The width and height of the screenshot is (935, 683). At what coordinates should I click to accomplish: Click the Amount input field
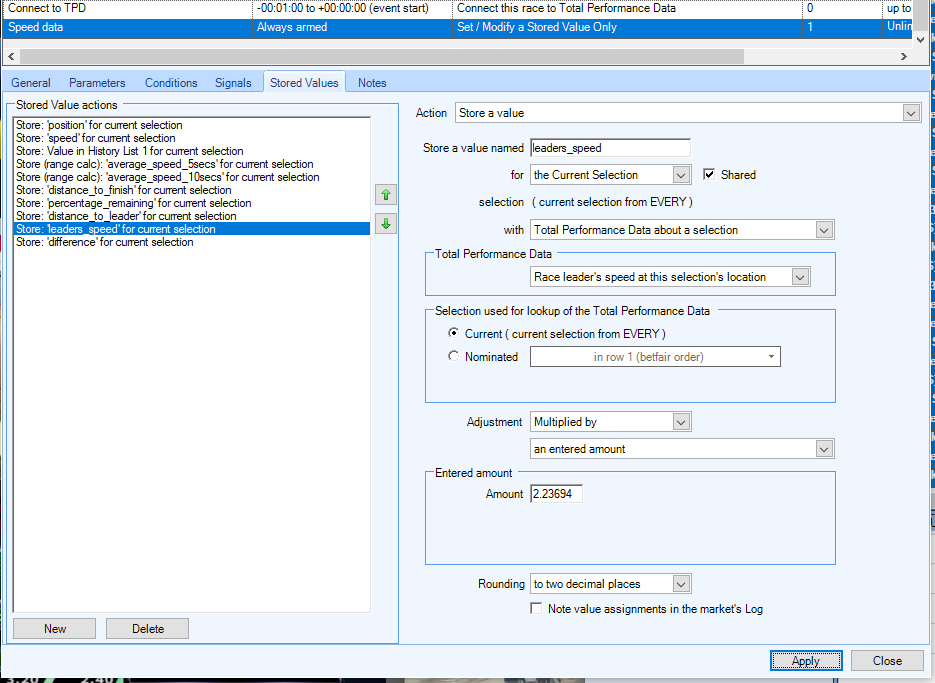[x=556, y=494]
